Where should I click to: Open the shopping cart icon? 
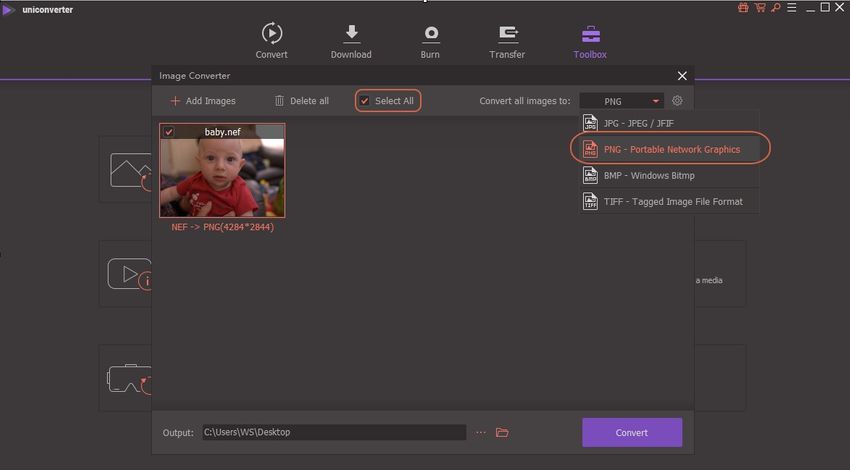point(759,8)
